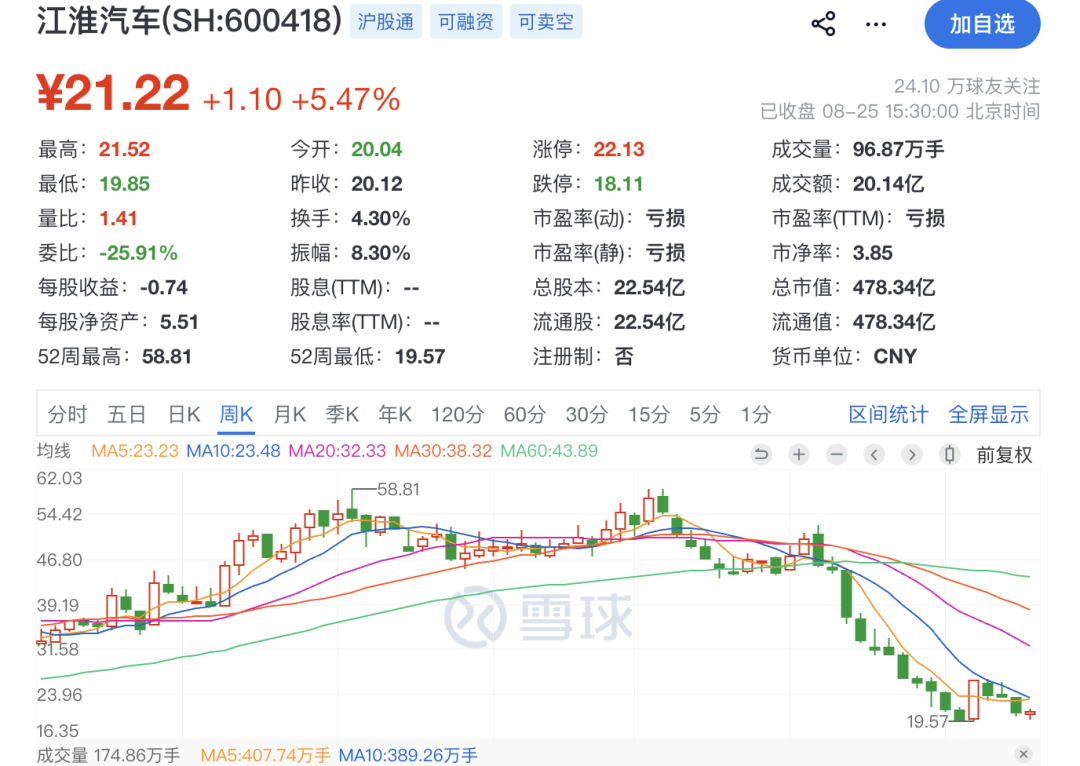Click the MA20:32.33 indicator

click(337, 451)
